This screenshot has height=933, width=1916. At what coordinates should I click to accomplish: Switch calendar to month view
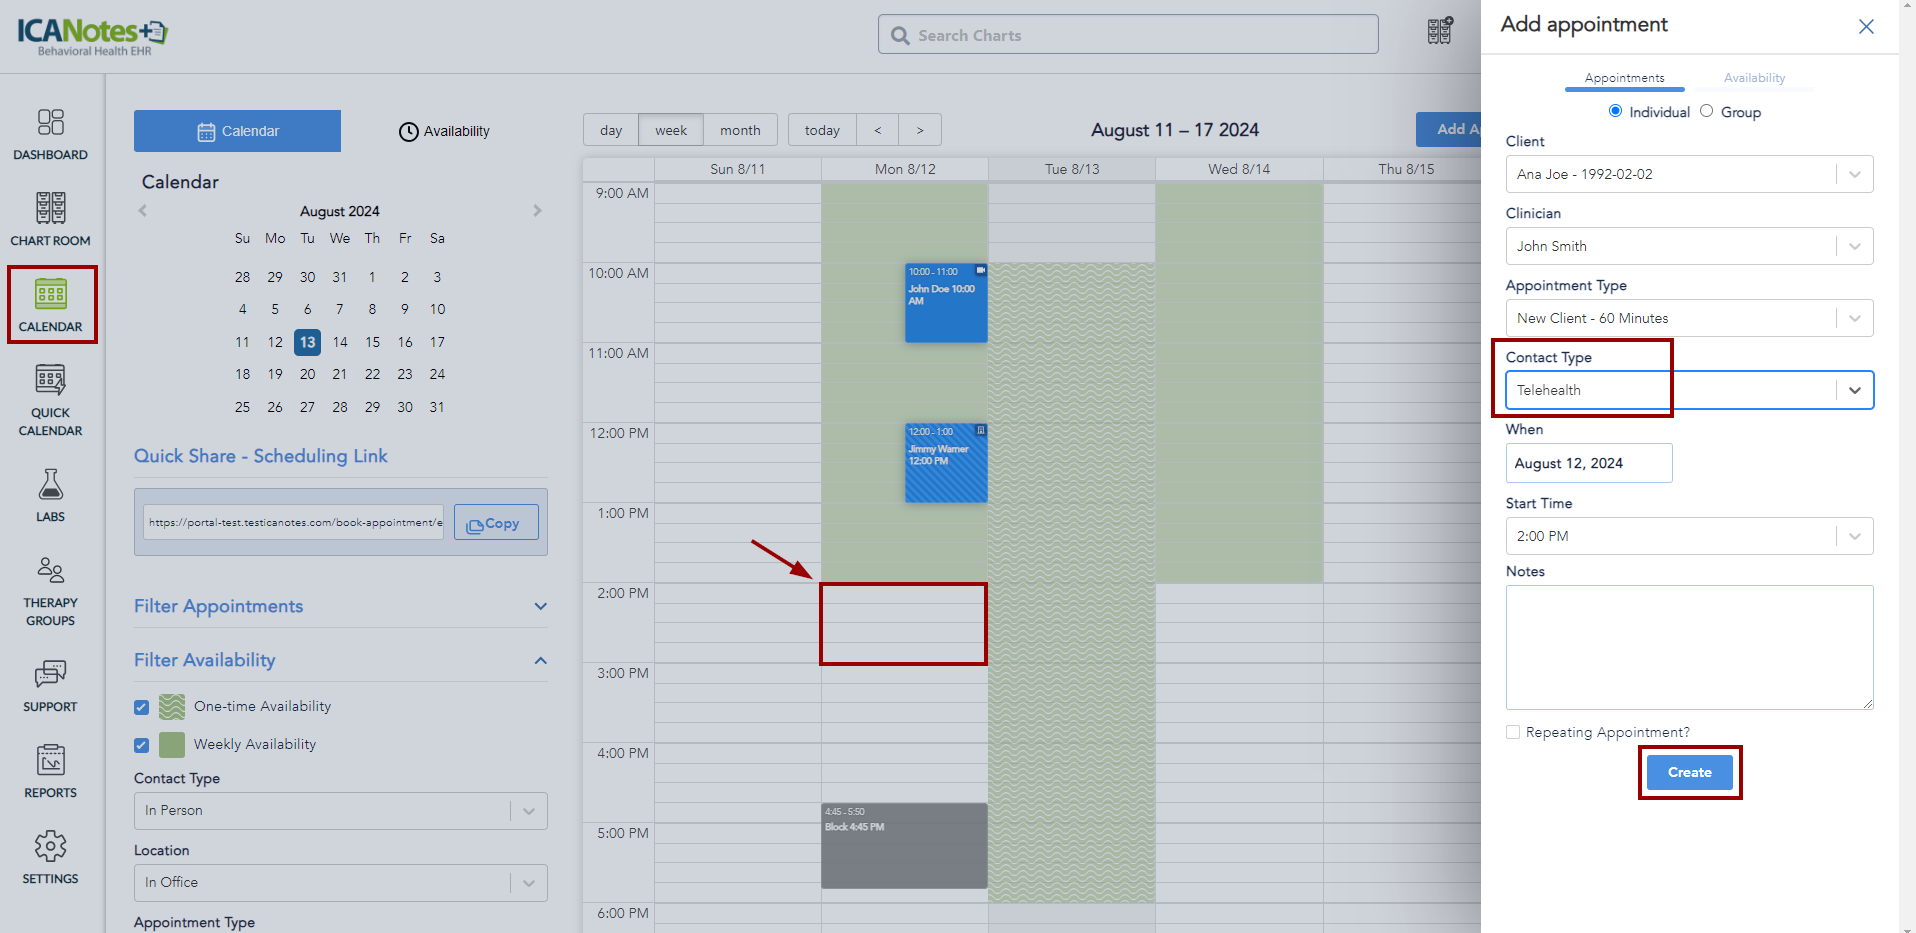click(x=739, y=130)
